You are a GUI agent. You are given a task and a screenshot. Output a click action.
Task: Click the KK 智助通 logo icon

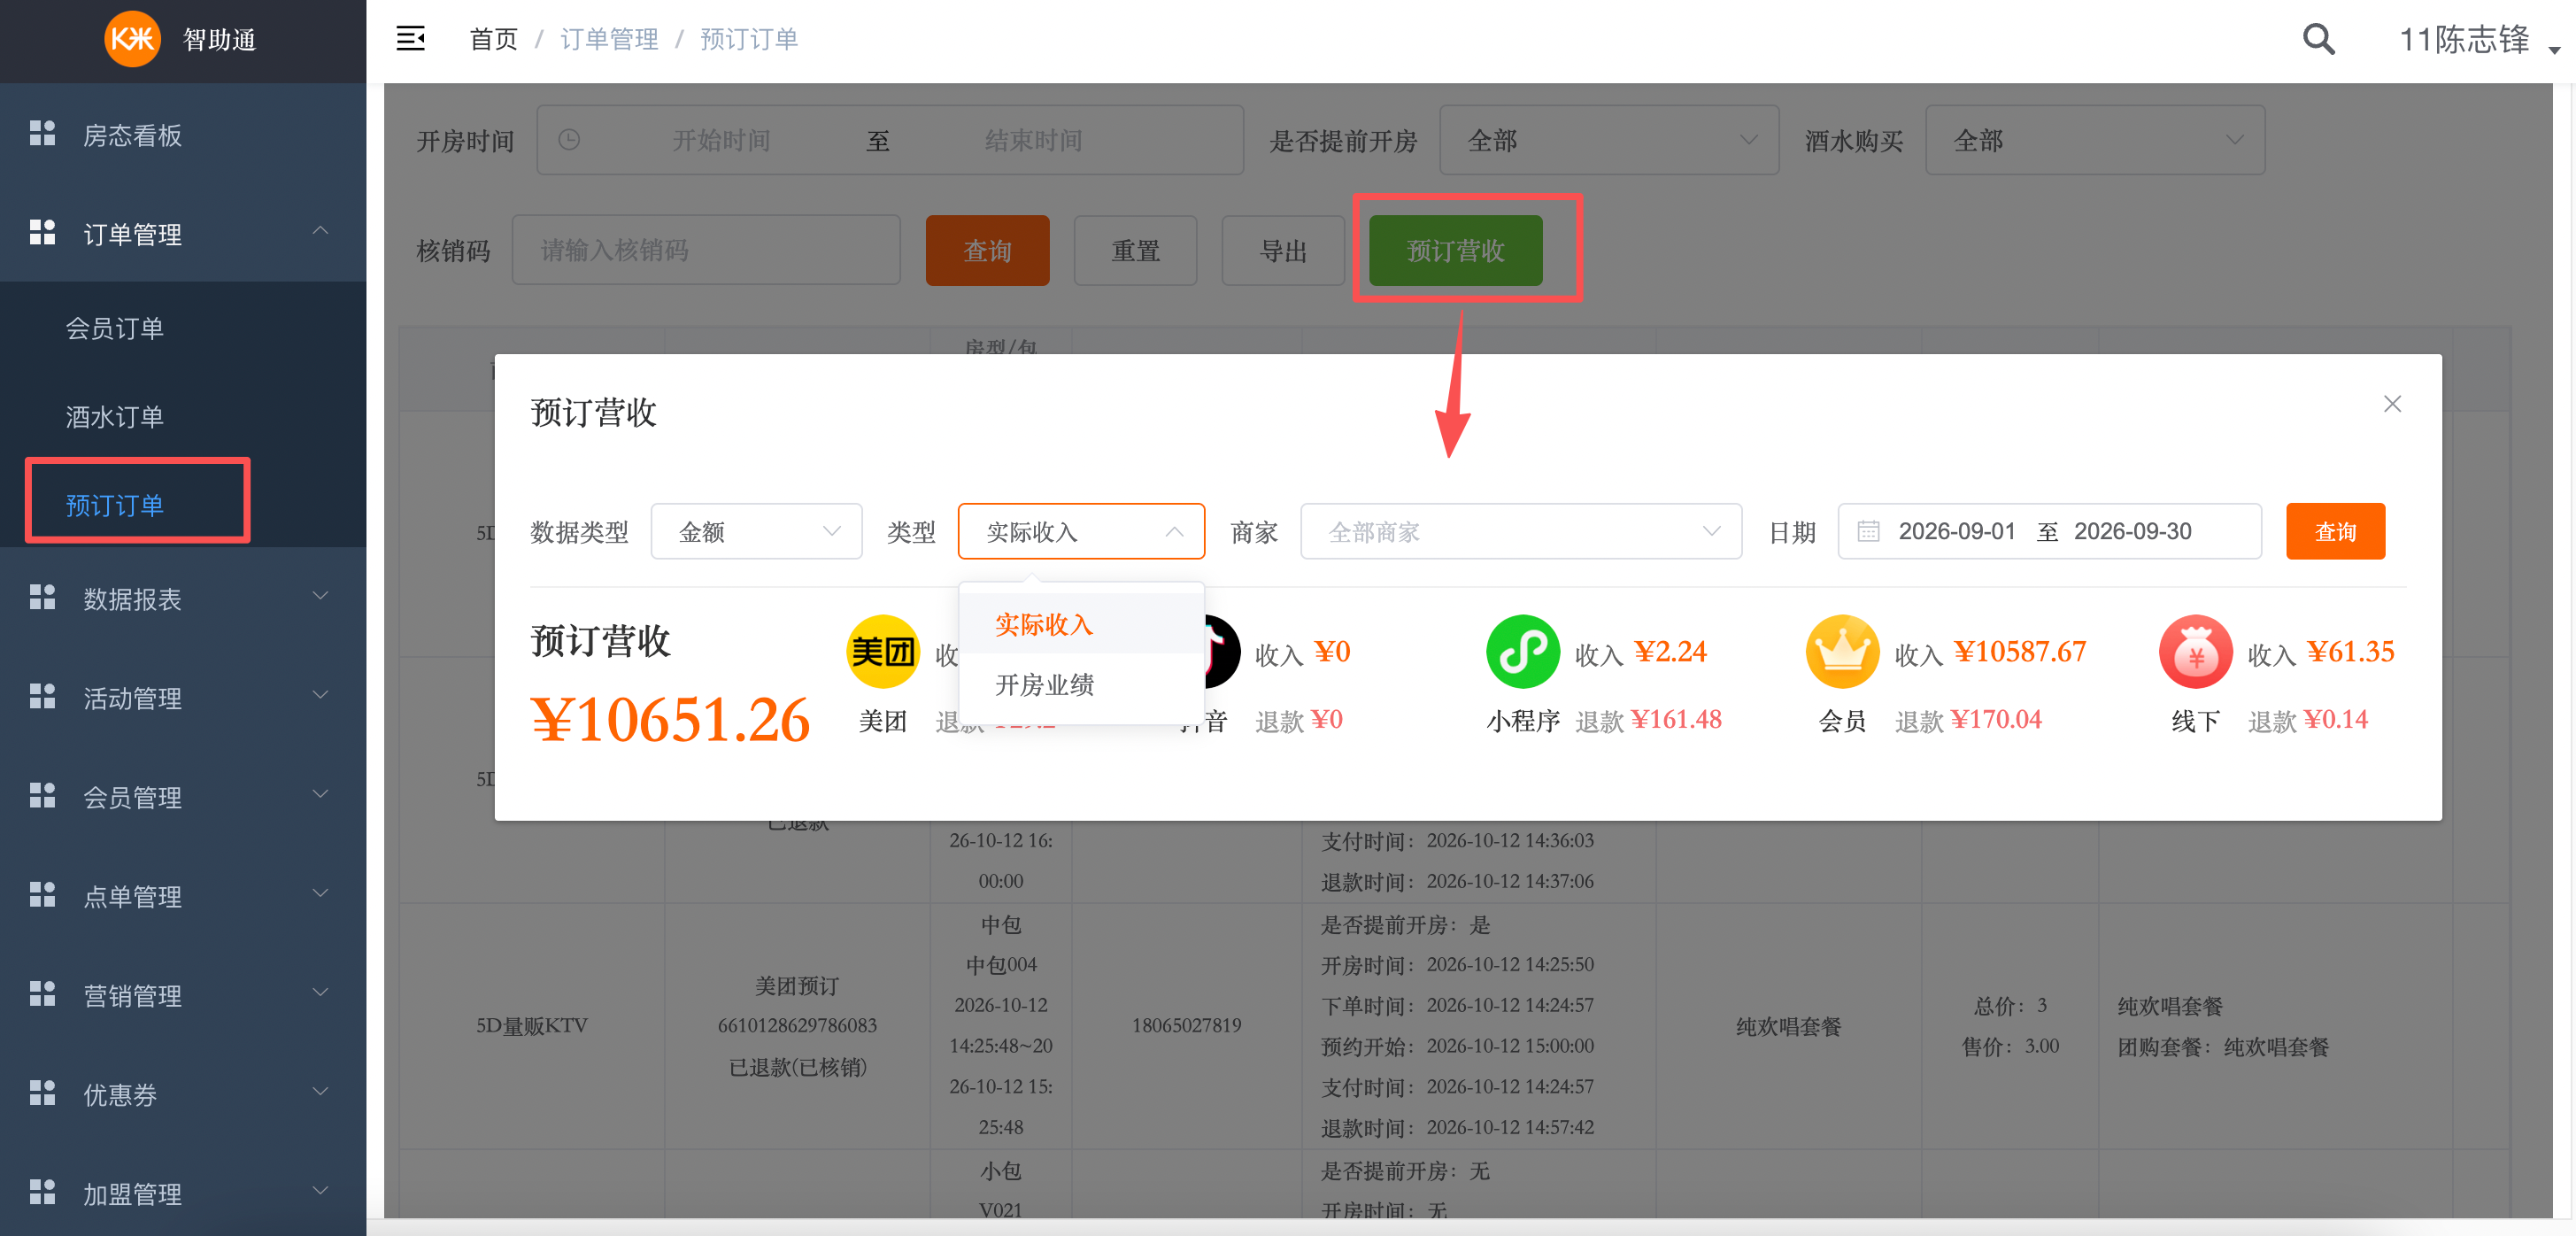point(132,39)
